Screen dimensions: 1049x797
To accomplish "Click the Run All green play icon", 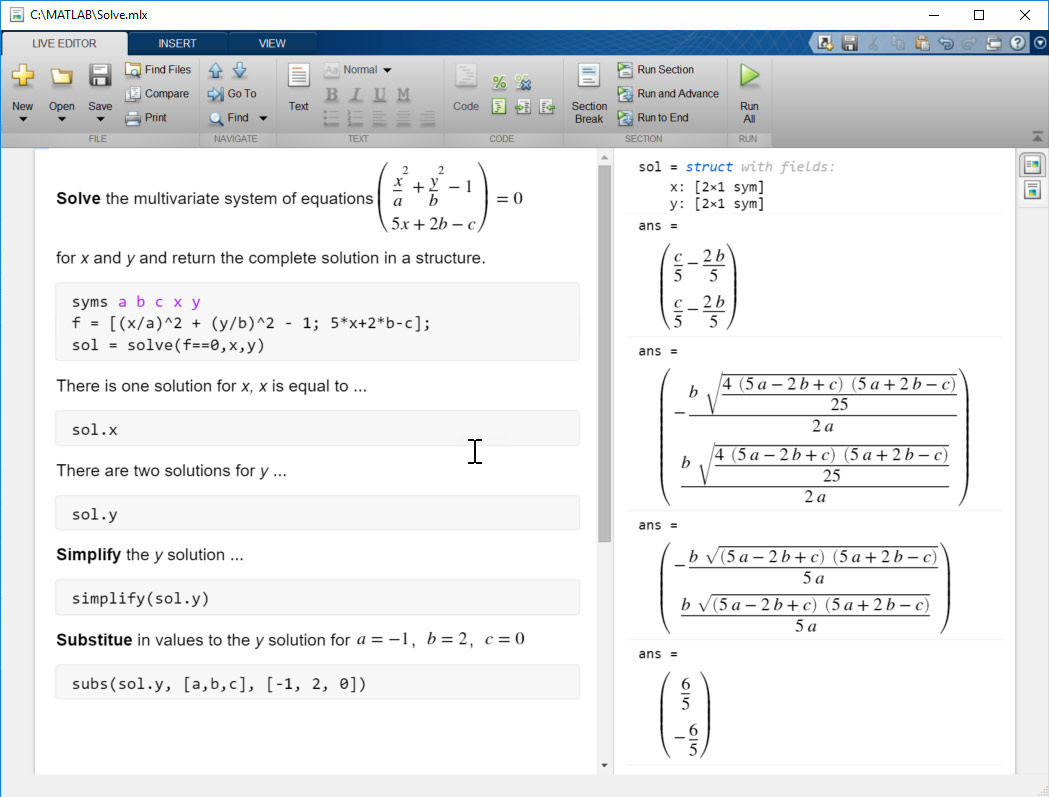I will 749,76.
